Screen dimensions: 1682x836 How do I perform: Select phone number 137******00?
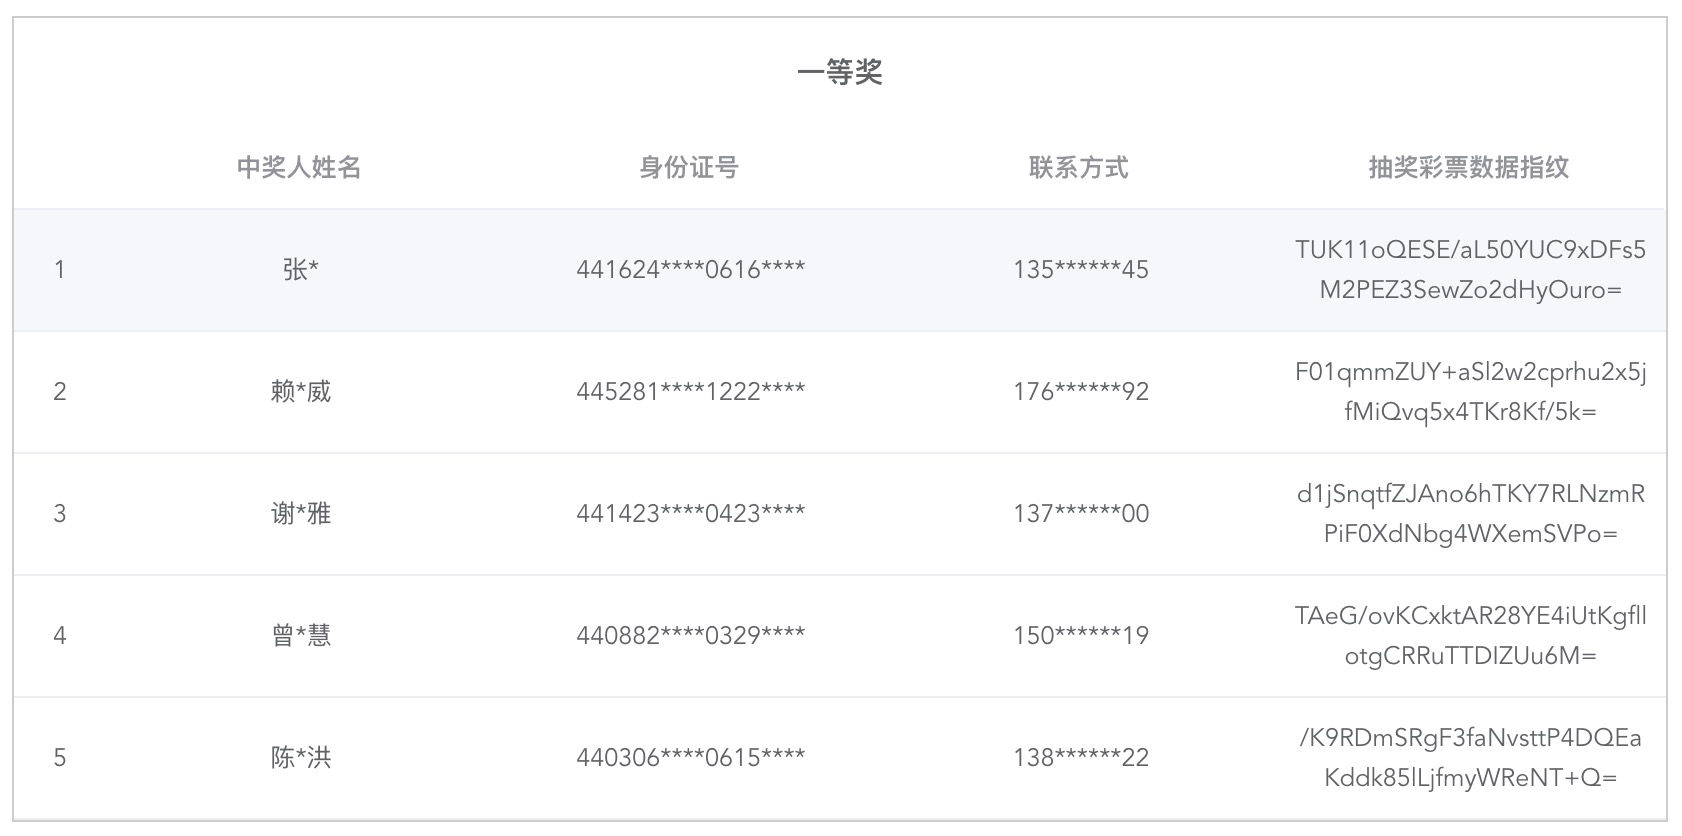(x=1080, y=513)
